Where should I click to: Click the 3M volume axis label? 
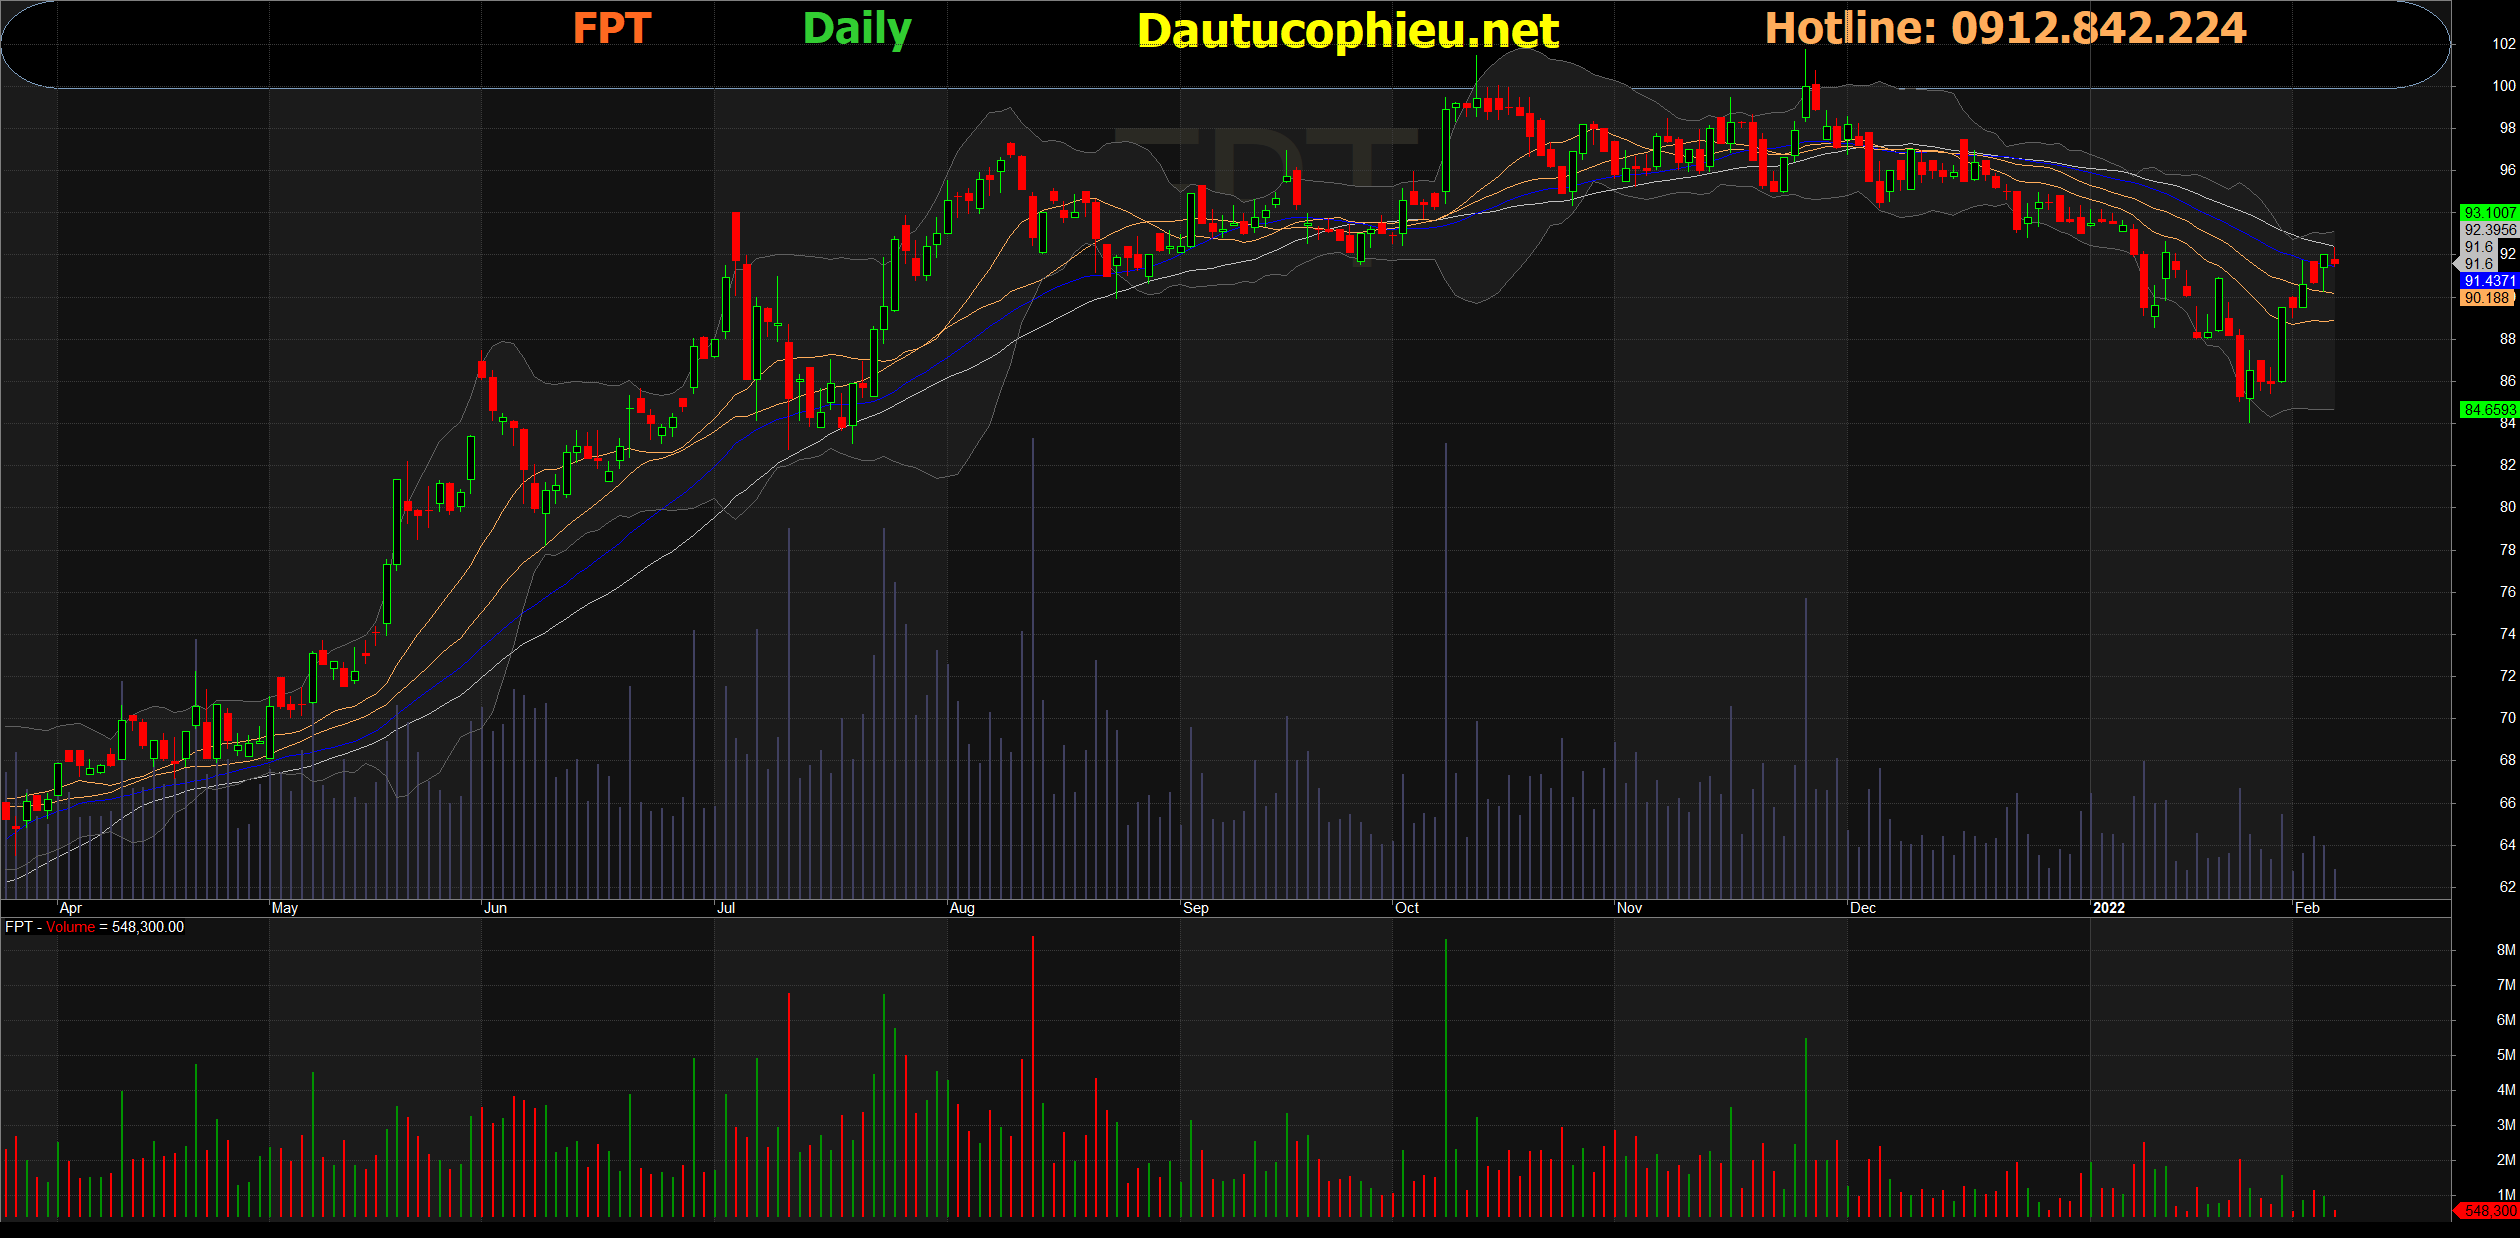[2506, 1125]
